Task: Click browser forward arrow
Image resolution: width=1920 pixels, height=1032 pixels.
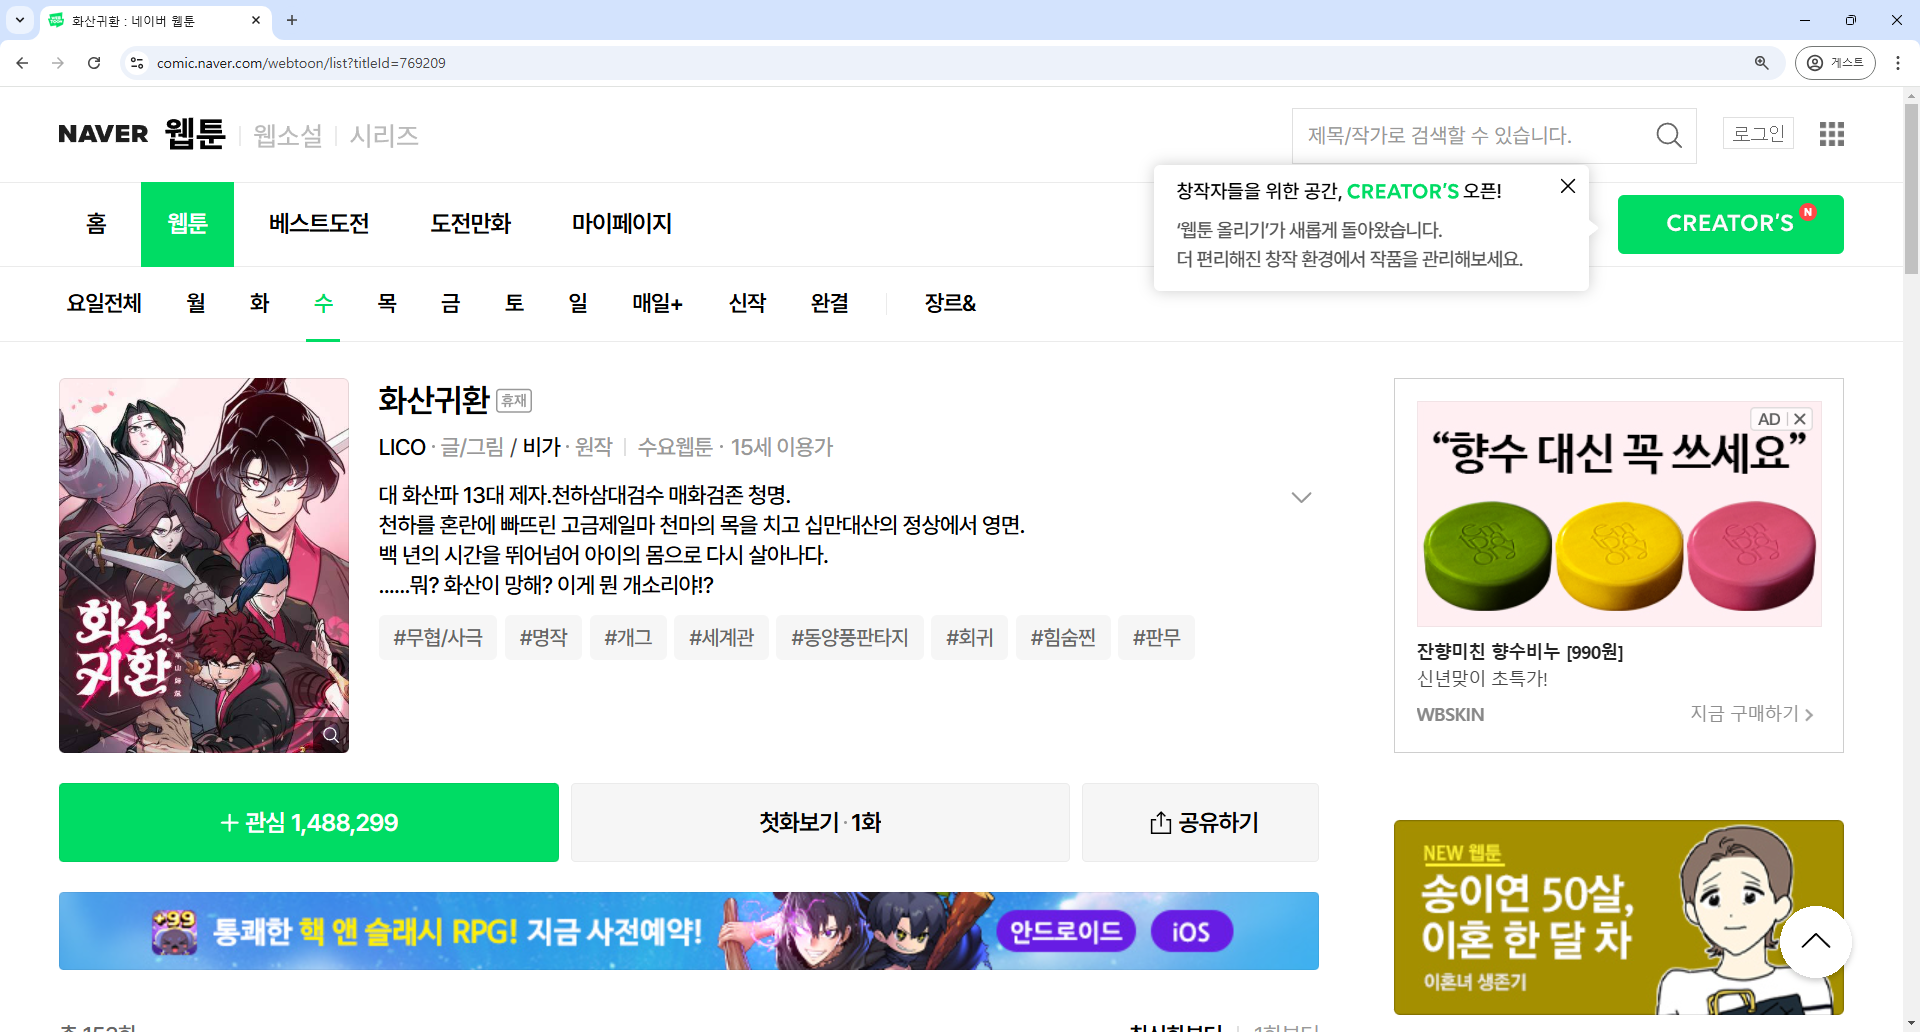Action: click(58, 63)
